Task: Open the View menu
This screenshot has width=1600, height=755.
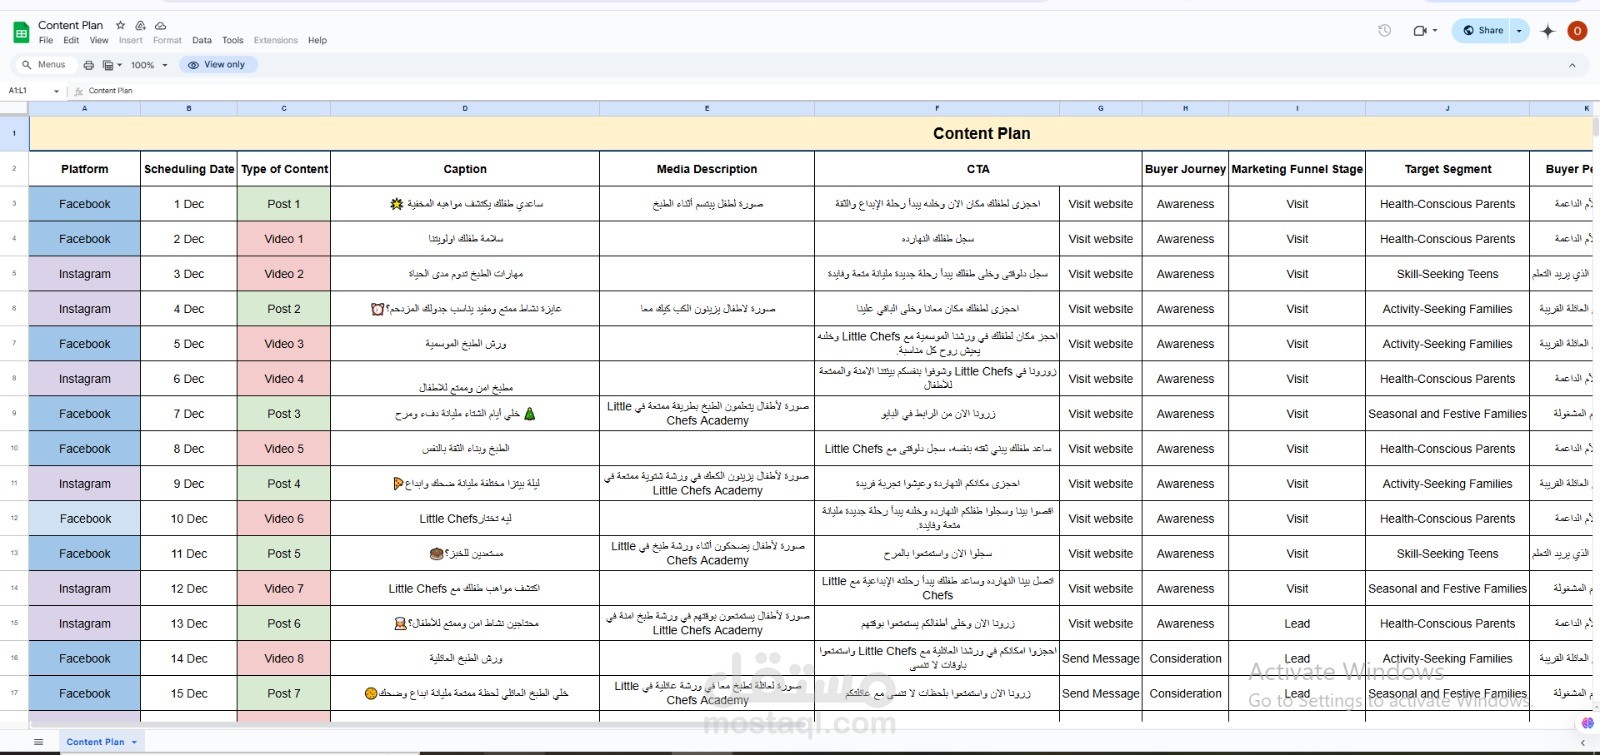Action: pyautogui.click(x=99, y=41)
